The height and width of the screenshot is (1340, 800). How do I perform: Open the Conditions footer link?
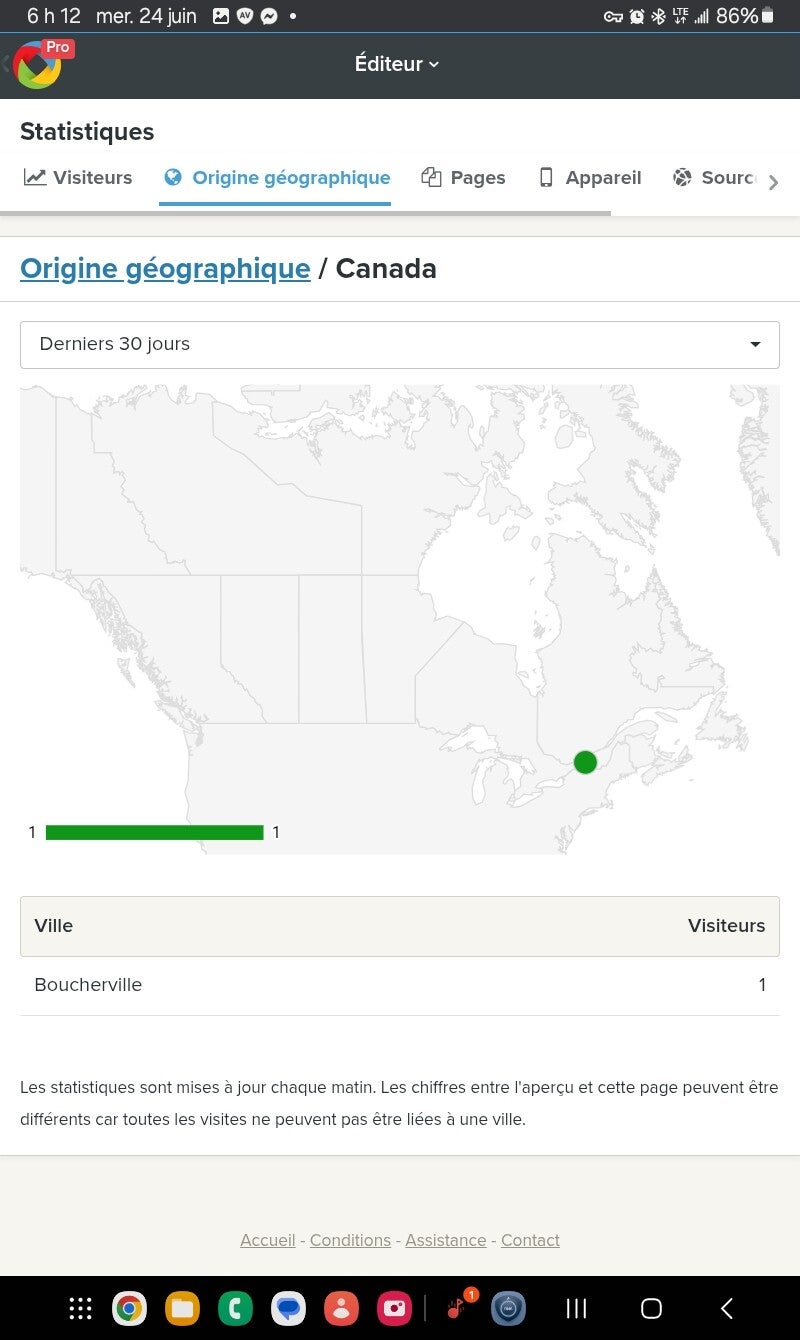point(350,1240)
